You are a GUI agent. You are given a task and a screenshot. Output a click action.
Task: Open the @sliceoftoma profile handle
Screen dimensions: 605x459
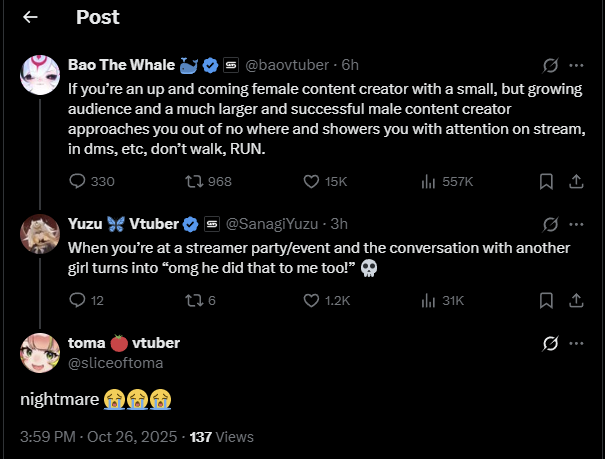click(x=116, y=362)
